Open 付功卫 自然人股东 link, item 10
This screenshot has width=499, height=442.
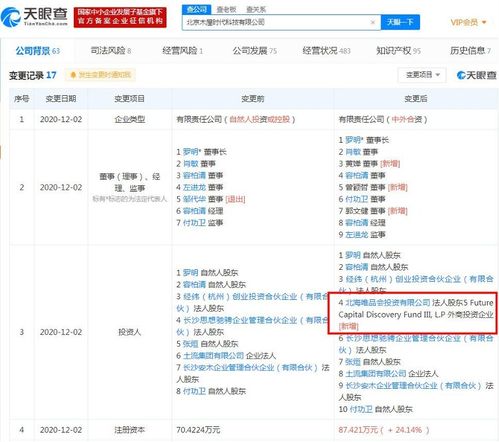click(x=361, y=409)
